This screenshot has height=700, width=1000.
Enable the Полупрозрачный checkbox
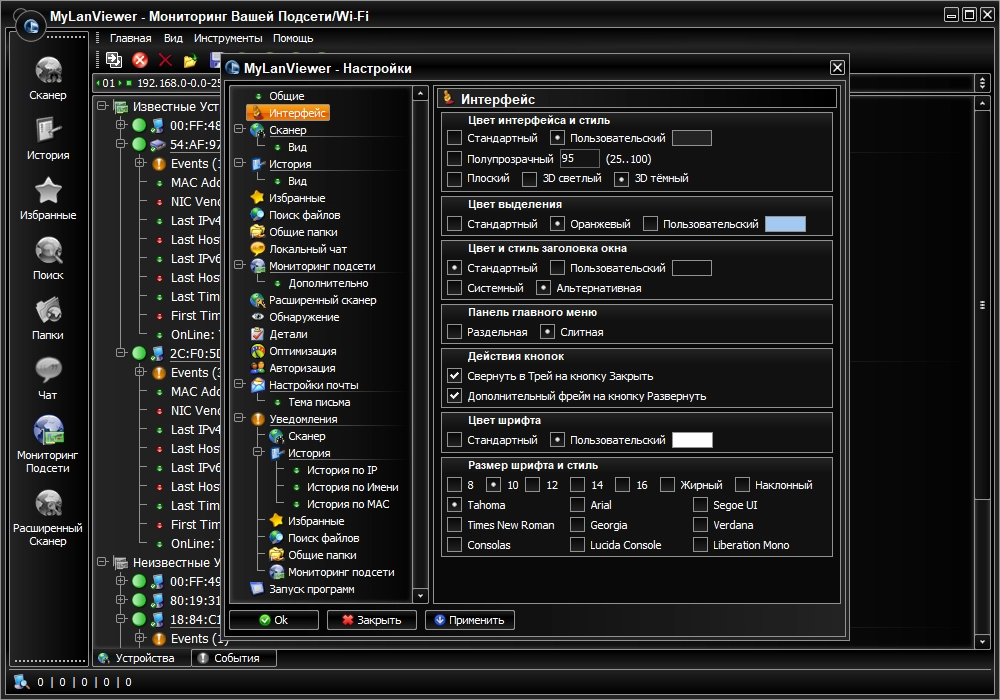coord(455,159)
